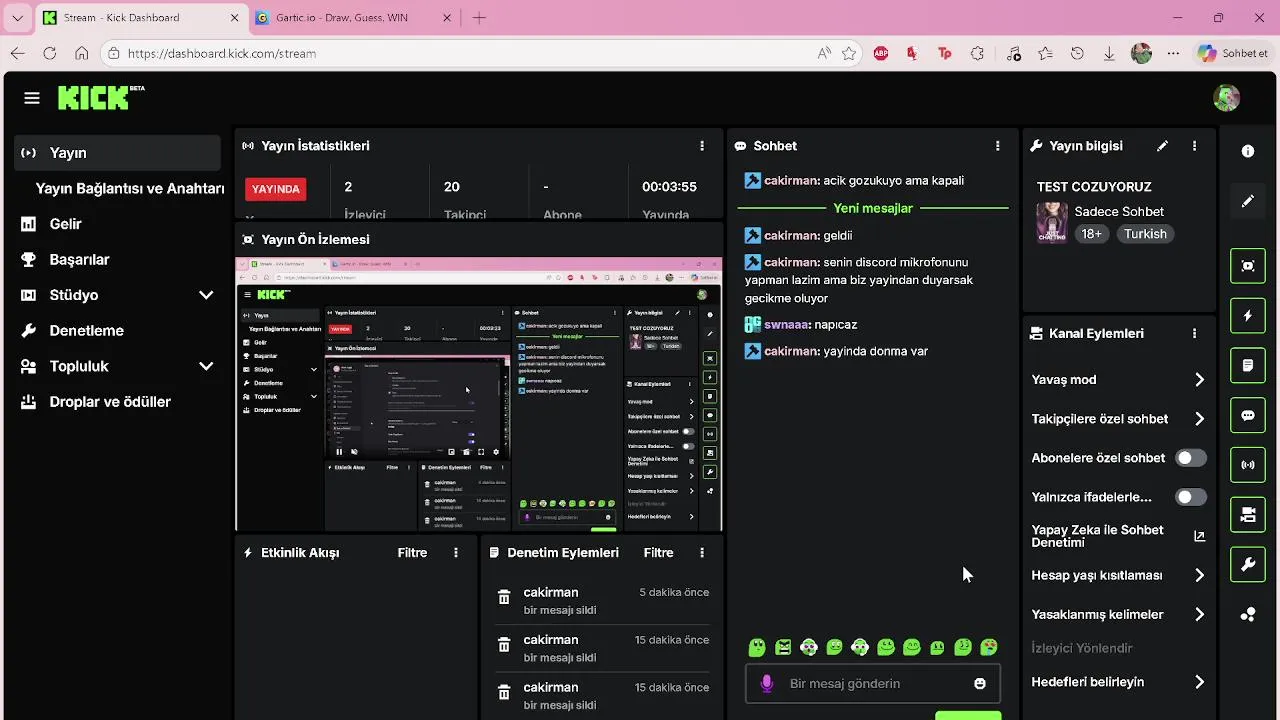Open Takipçilere özel sohbet settings arrow
Screen dimensions: 1280x720
(1199, 419)
